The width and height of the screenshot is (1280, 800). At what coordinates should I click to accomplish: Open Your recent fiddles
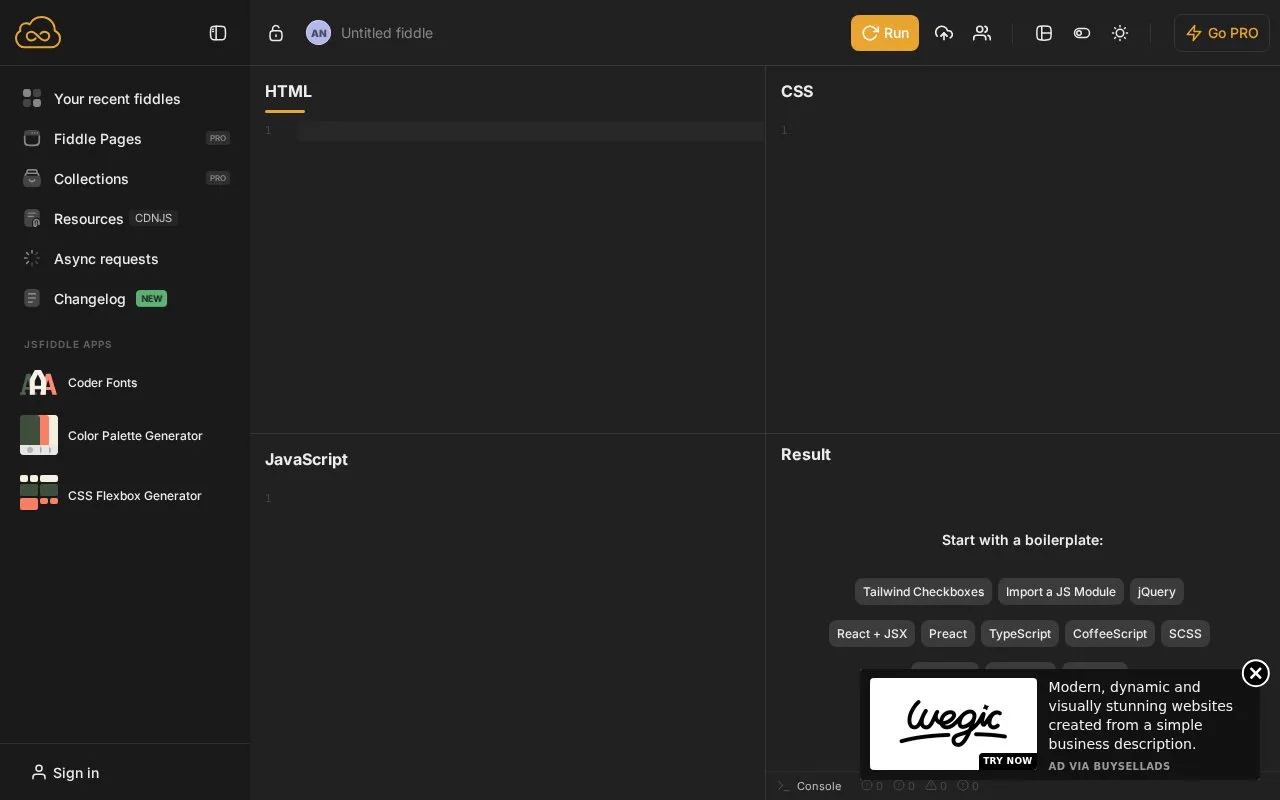(125, 98)
